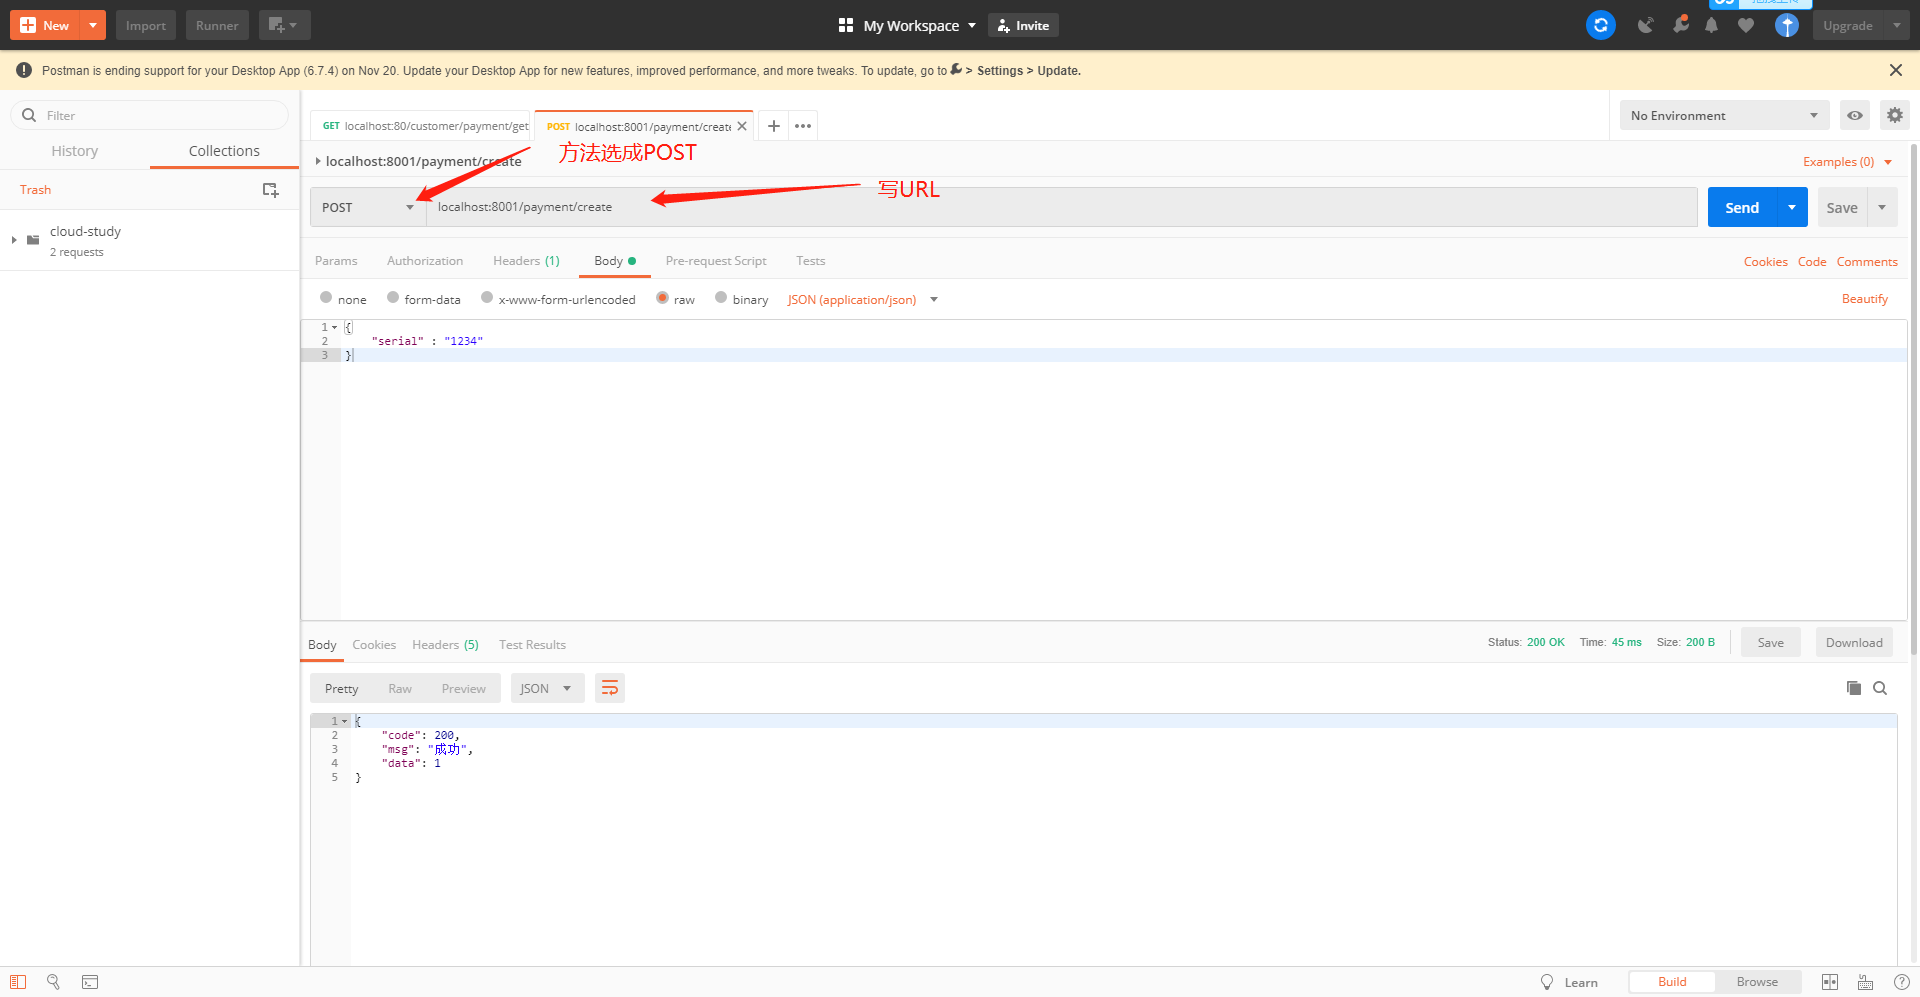The image size is (1920, 997).
Task: Toggle the sidebar from the status bar
Action: point(18,982)
